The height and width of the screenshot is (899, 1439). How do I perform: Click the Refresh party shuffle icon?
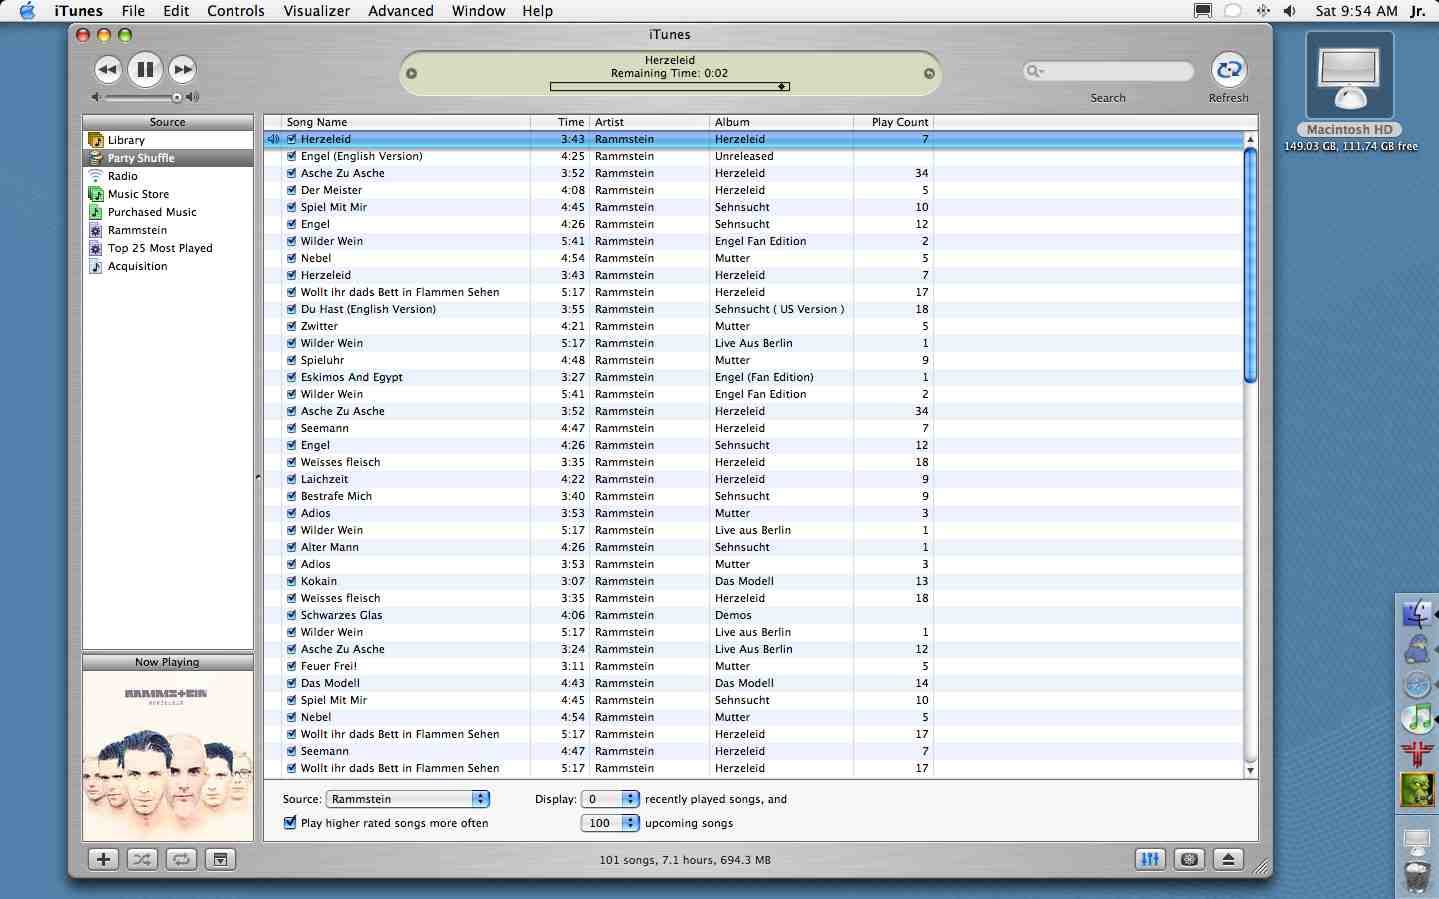[1228, 69]
